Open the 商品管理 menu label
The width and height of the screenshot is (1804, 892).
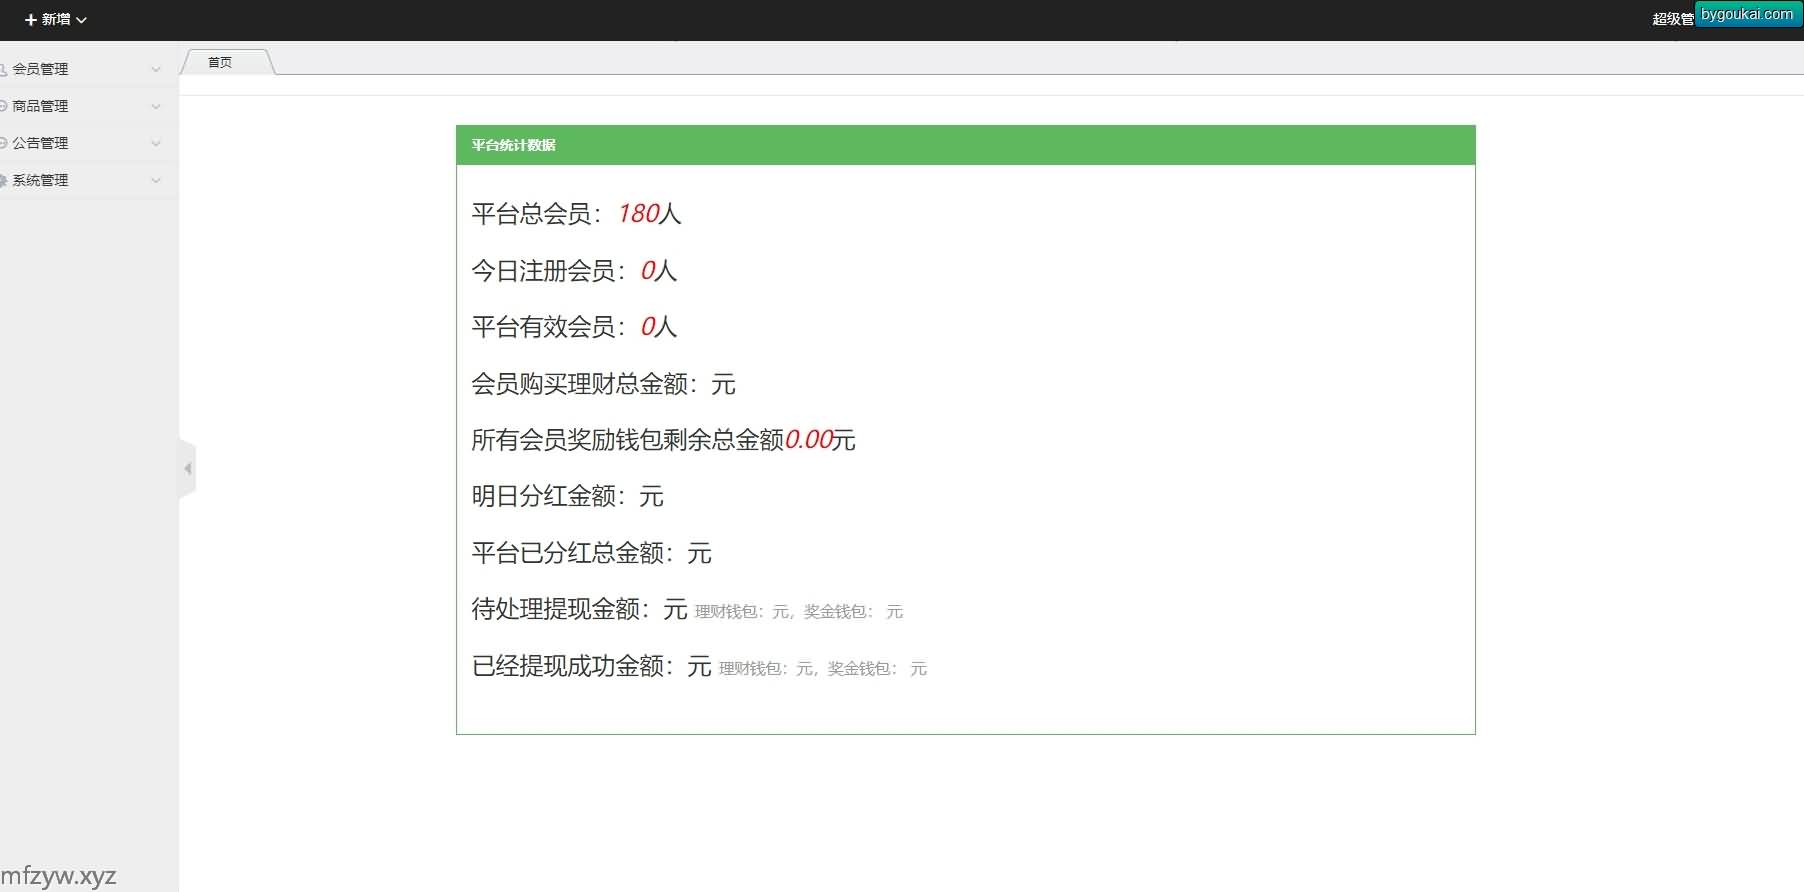(41, 106)
